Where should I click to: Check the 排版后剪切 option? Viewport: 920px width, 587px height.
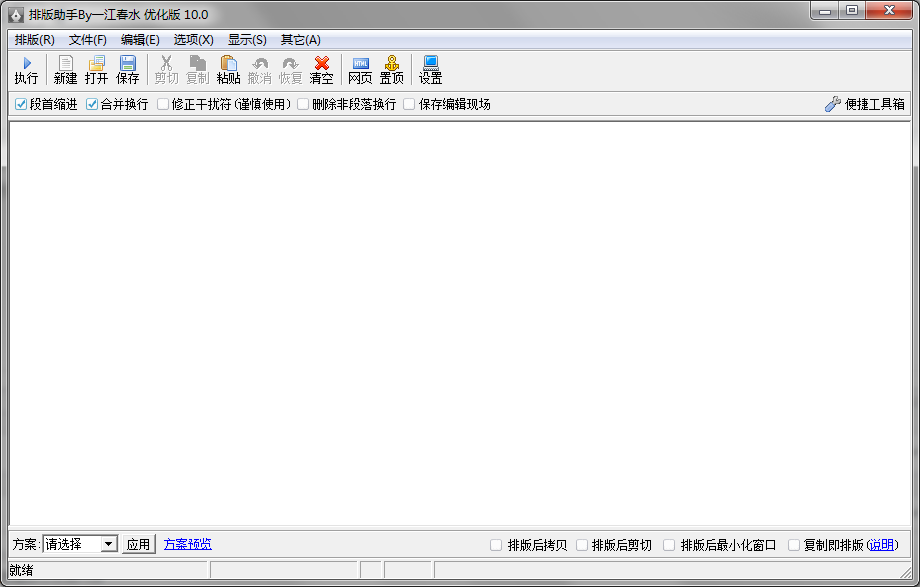tap(582, 545)
